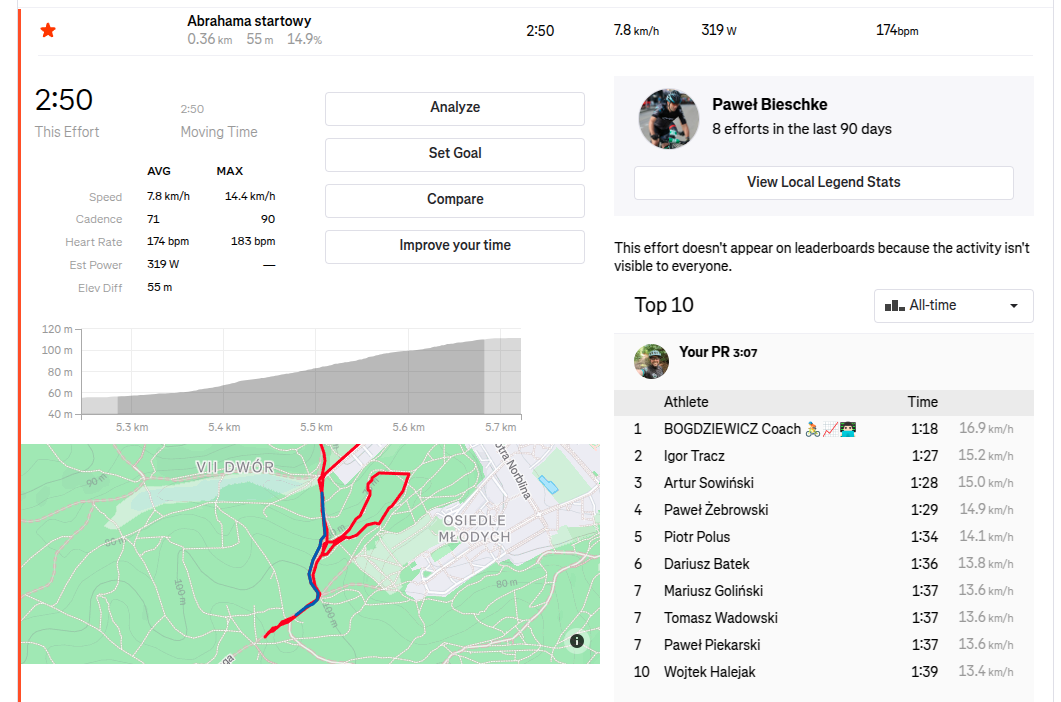Image resolution: width=1061 pixels, height=702 pixels.
Task: Open the All-time leaderboard filter dropdown
Action: [x=953, y=306]
